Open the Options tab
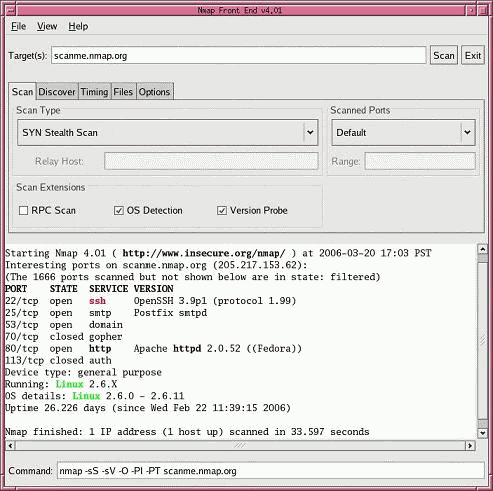 point(154,92)
